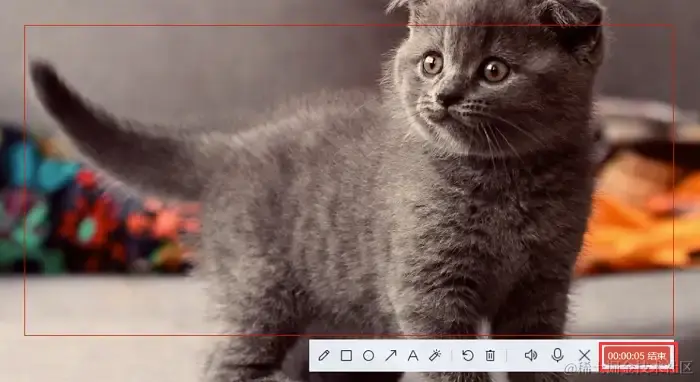Stop recording via 00:00:05 结束 button
The height and width of the screenshot is (382, 700).
tap(638, 356)
